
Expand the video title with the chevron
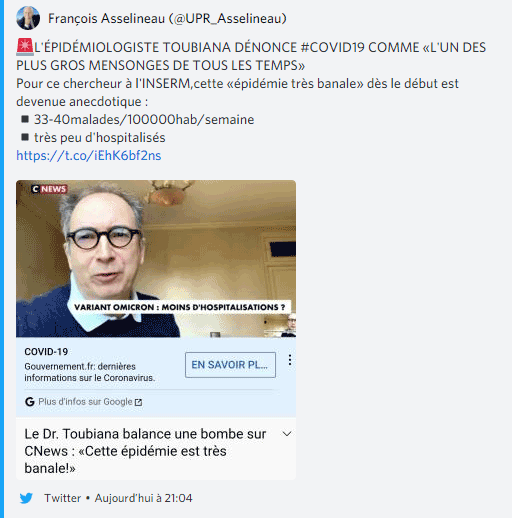coord(287,434)
